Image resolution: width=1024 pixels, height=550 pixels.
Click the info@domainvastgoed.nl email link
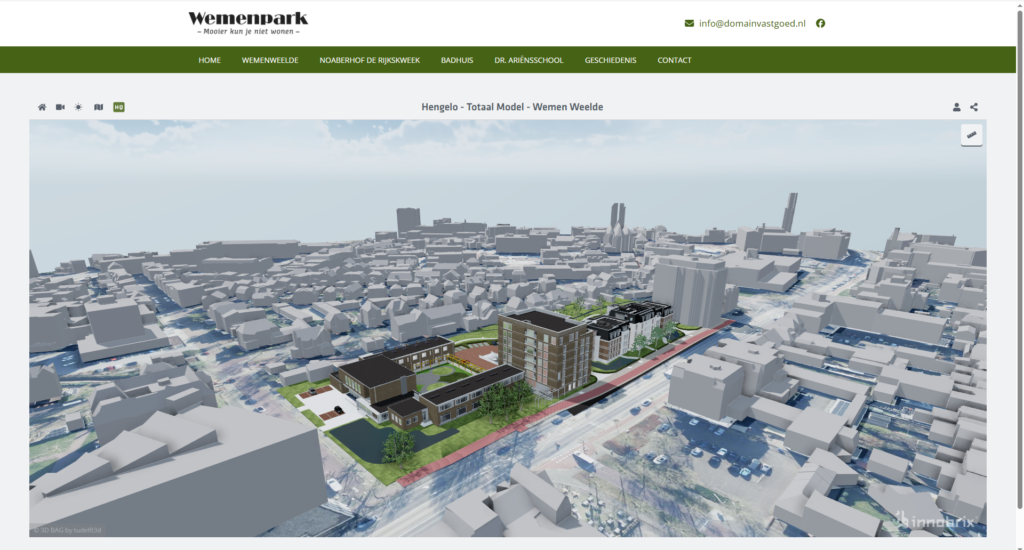[x=751, y=23]
